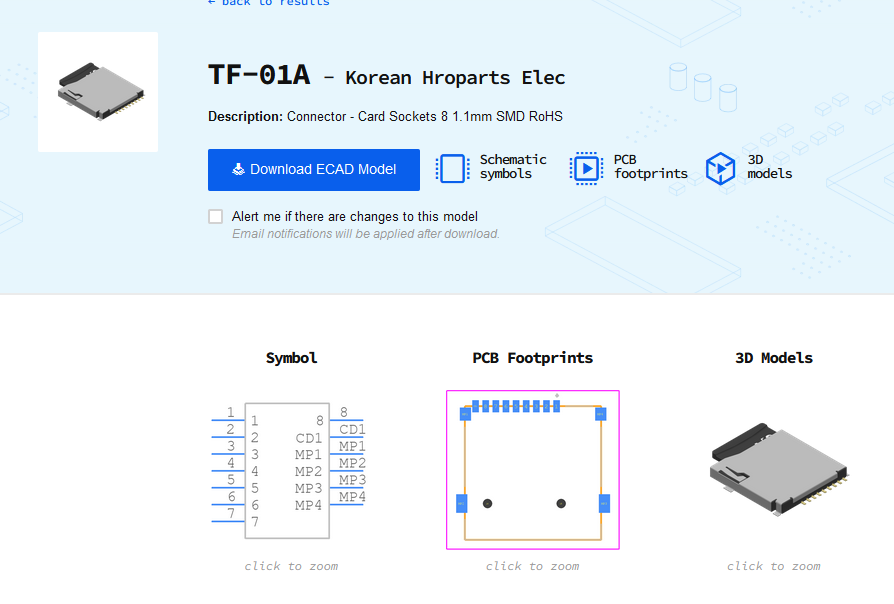Click the 3D models cube icon
This screenshot has height=604, width=894.
(x=720, y=169)
